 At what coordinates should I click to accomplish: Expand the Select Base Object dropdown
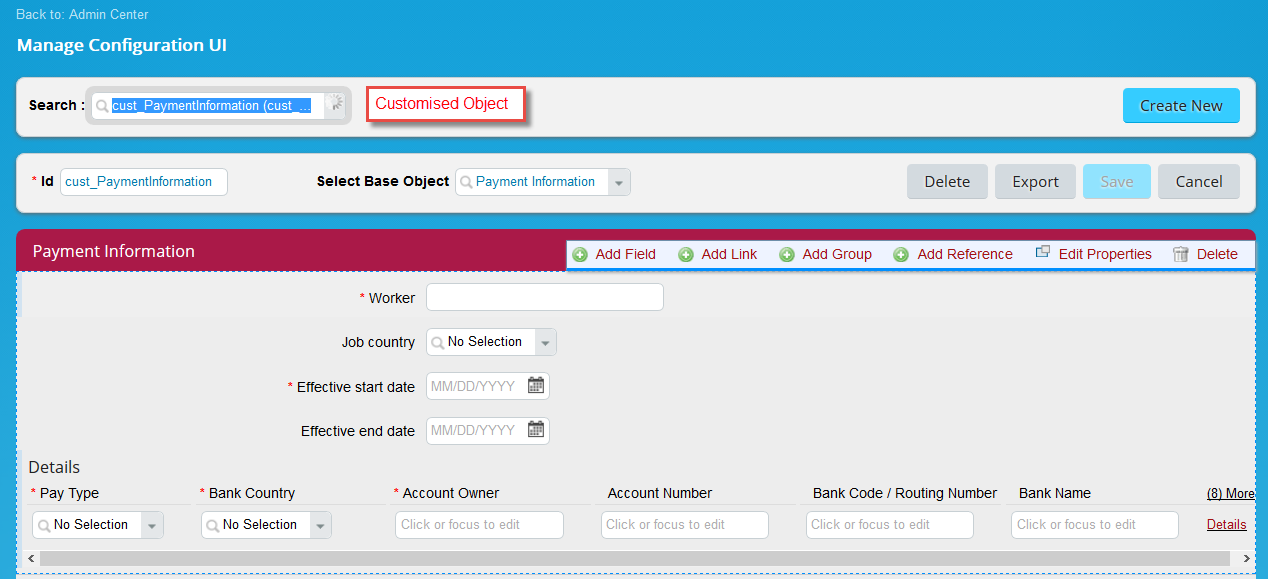click(619, 182)
